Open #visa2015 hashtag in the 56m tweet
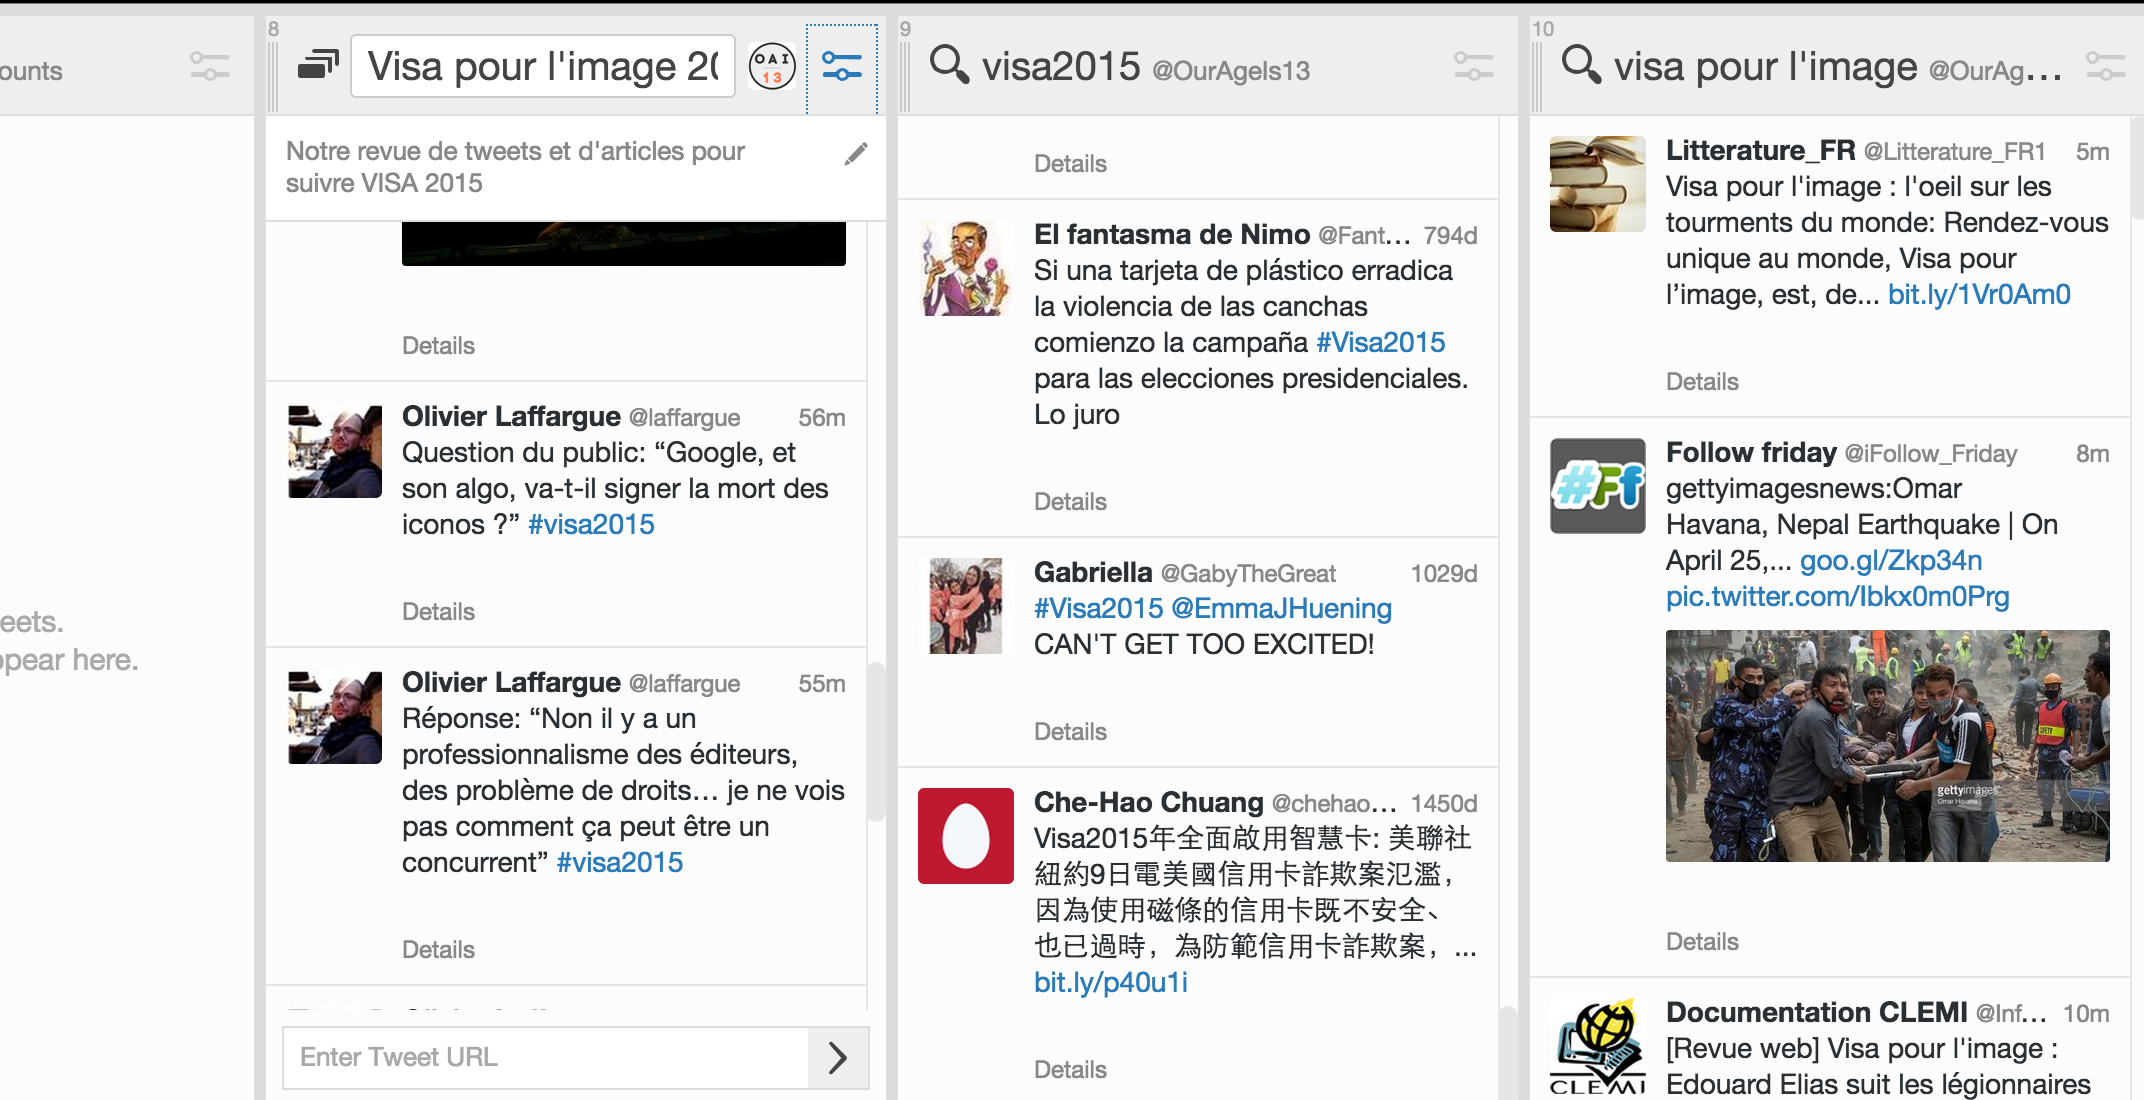The image size is (2144, 1100). pyautogui.click(x=591, y=524)
